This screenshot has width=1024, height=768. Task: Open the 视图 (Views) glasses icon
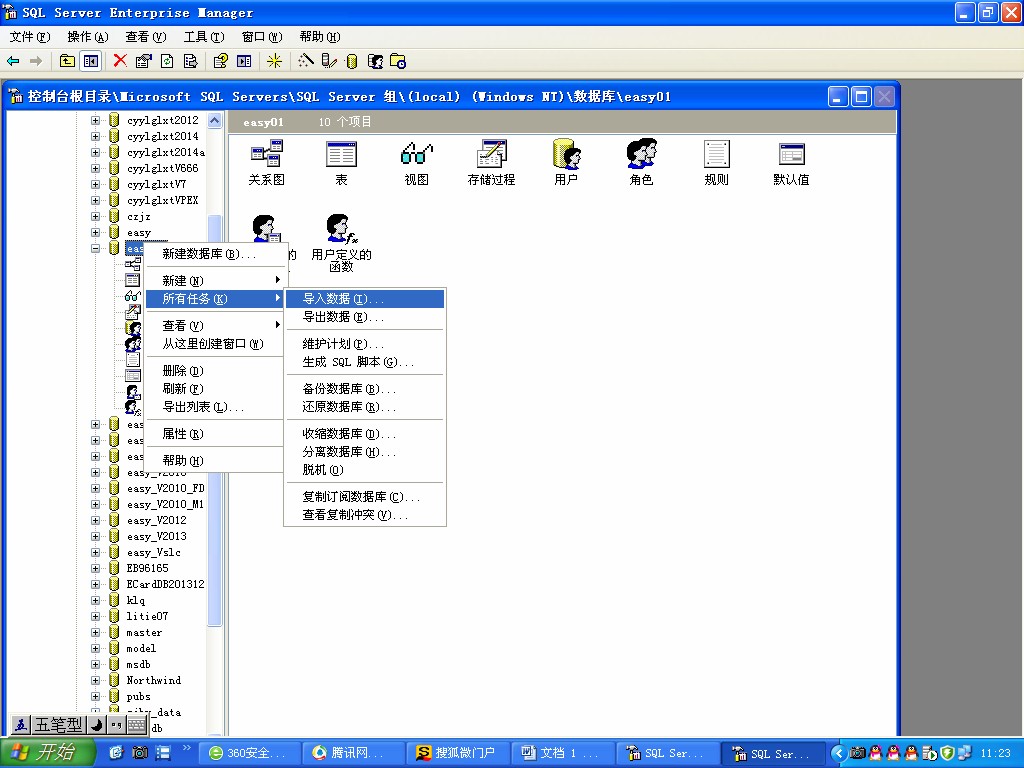coord(416,155)
